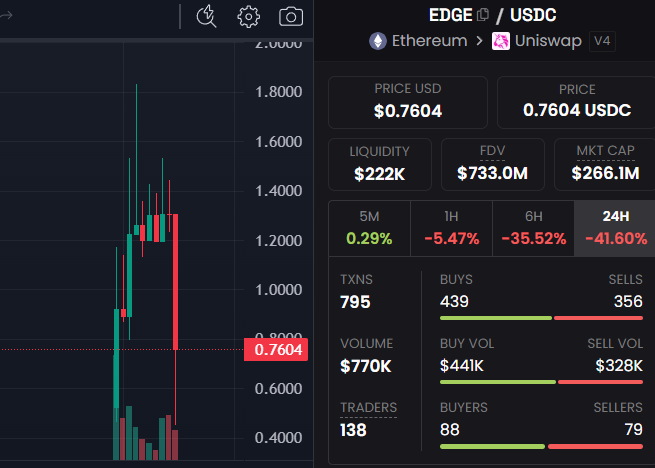Click the V4 version badge

[602, 41]
